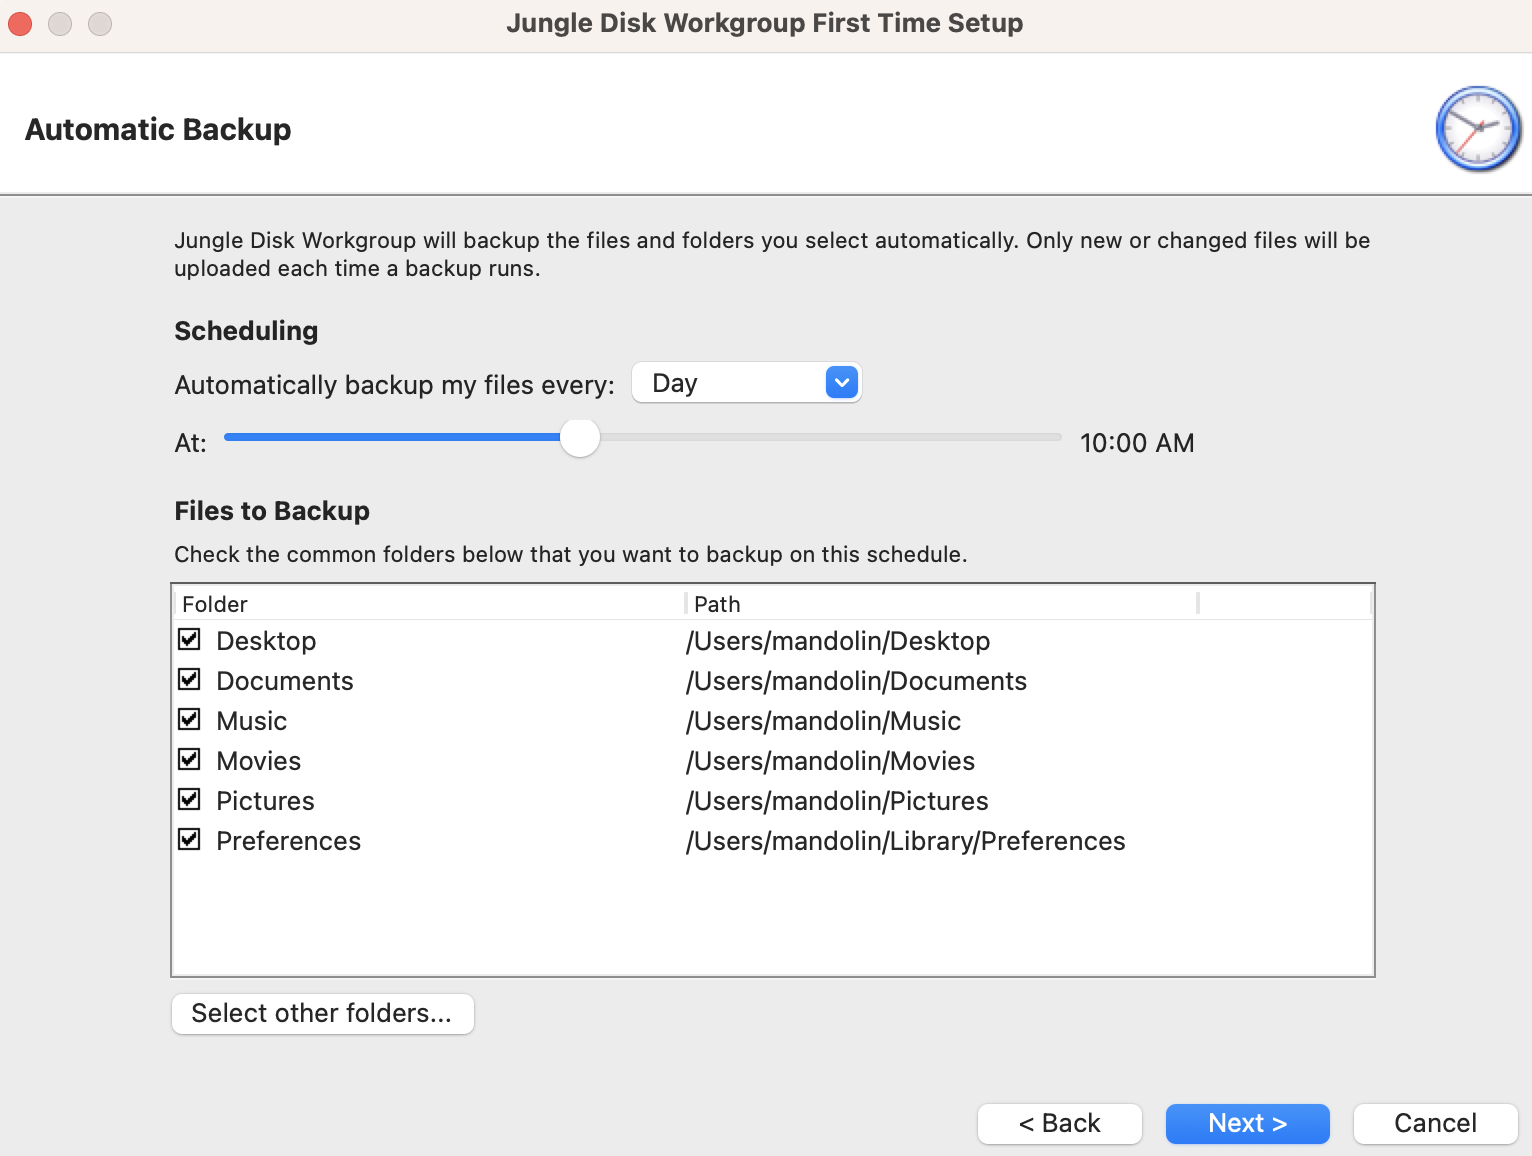Click the backup time slider handle

(x=580, y=437)
